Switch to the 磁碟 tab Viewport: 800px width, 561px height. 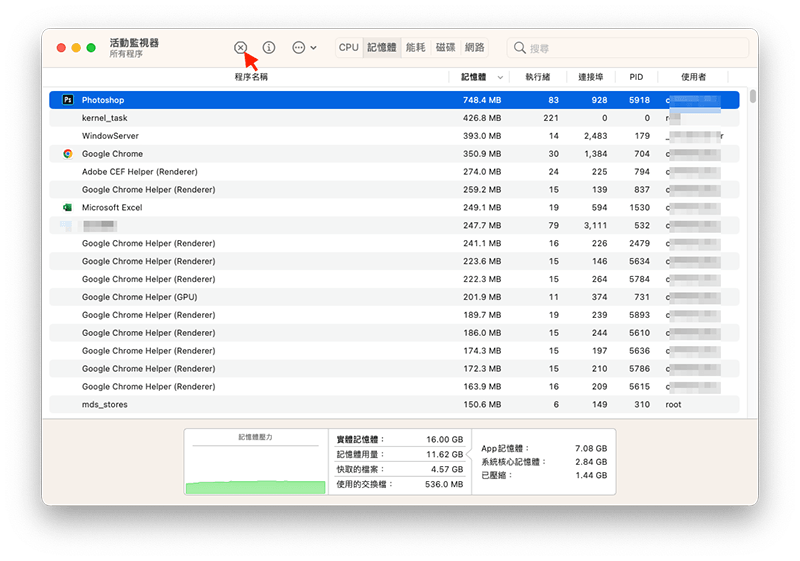click(x=445, y=47)
